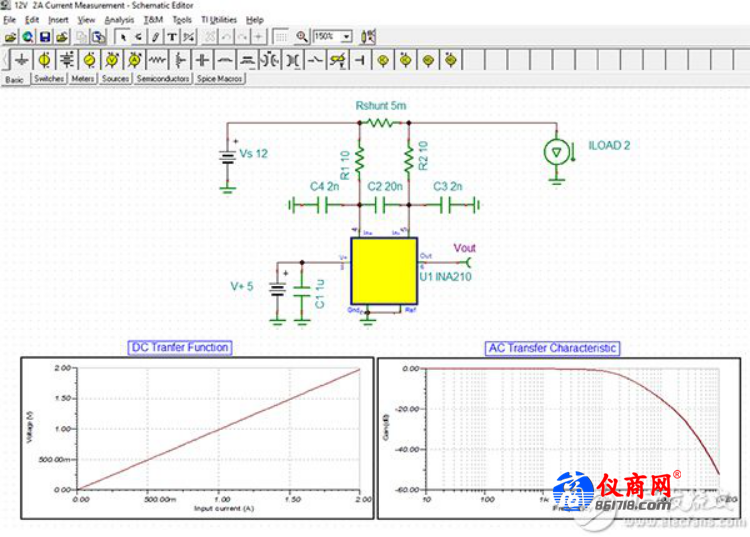750x537 pixels.
Task: Switch to the Semiconductors tab
Action: pyautogui.click(x=163, y=78)
